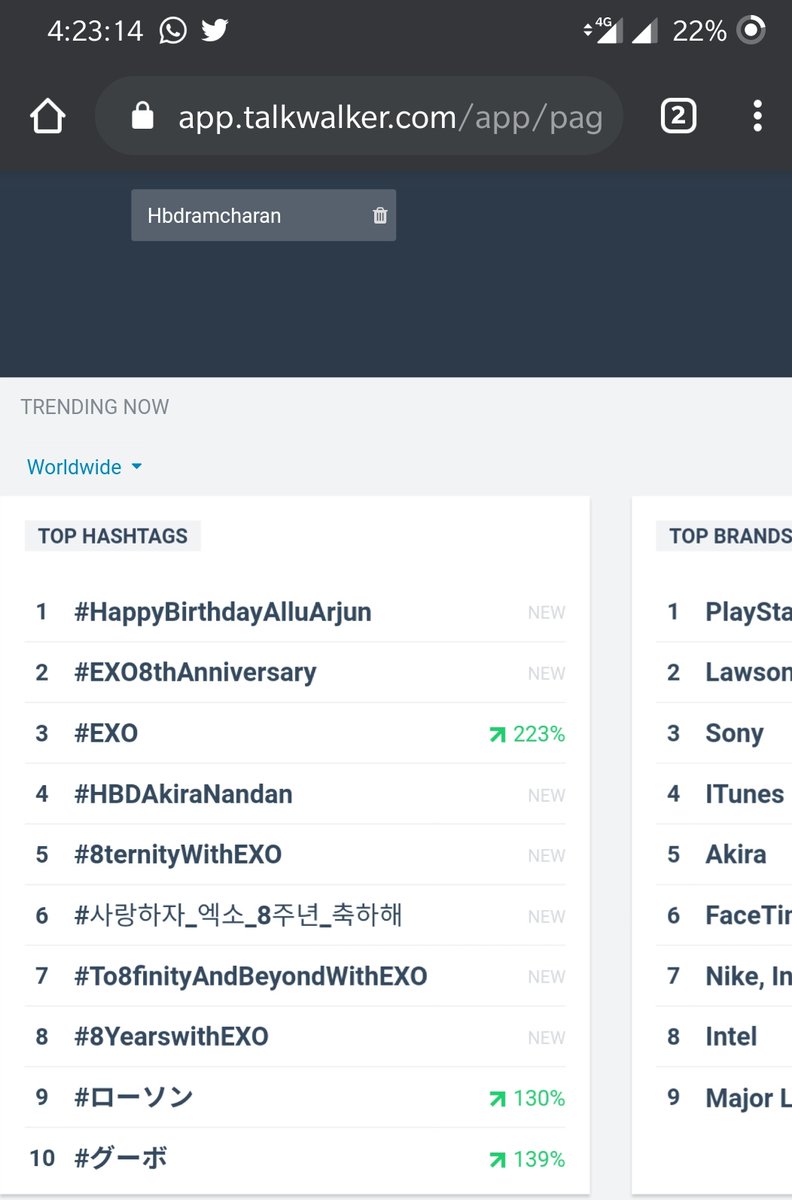Click the green arrow next to 130%

497,1099
